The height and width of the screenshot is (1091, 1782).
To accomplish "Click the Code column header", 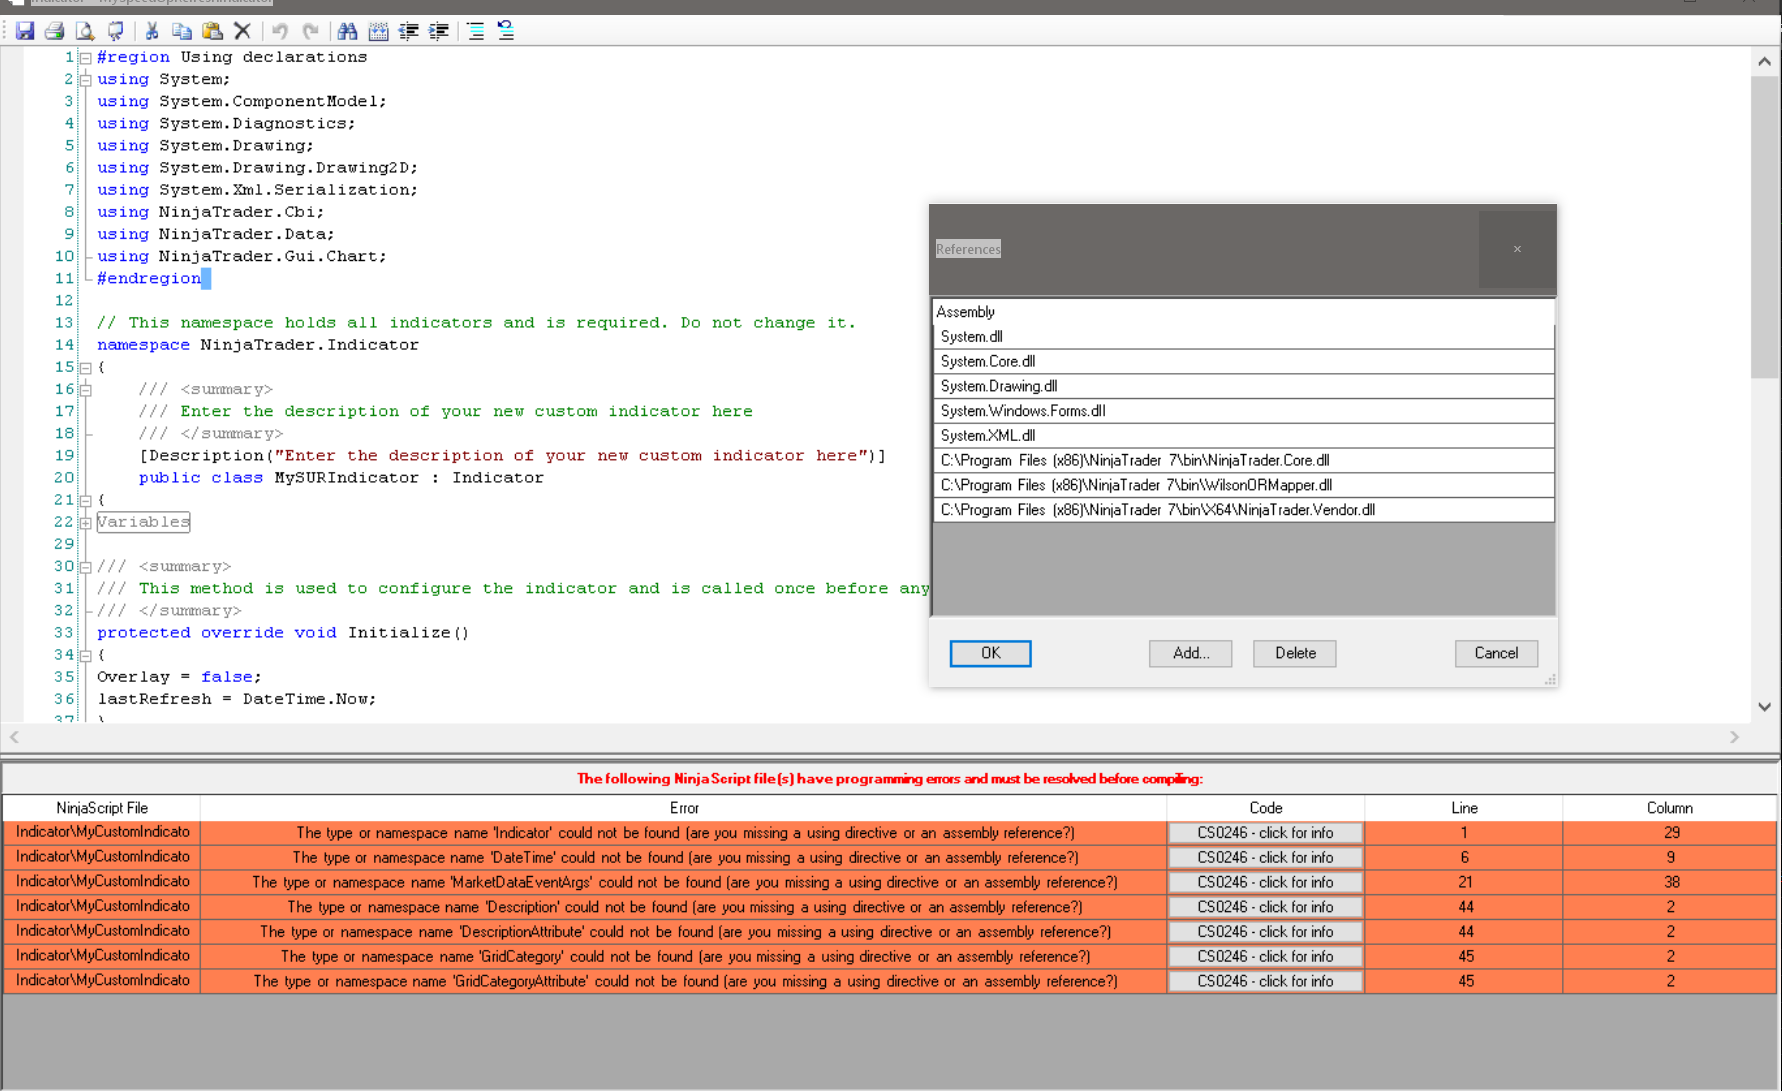I will coord(1265,808).
